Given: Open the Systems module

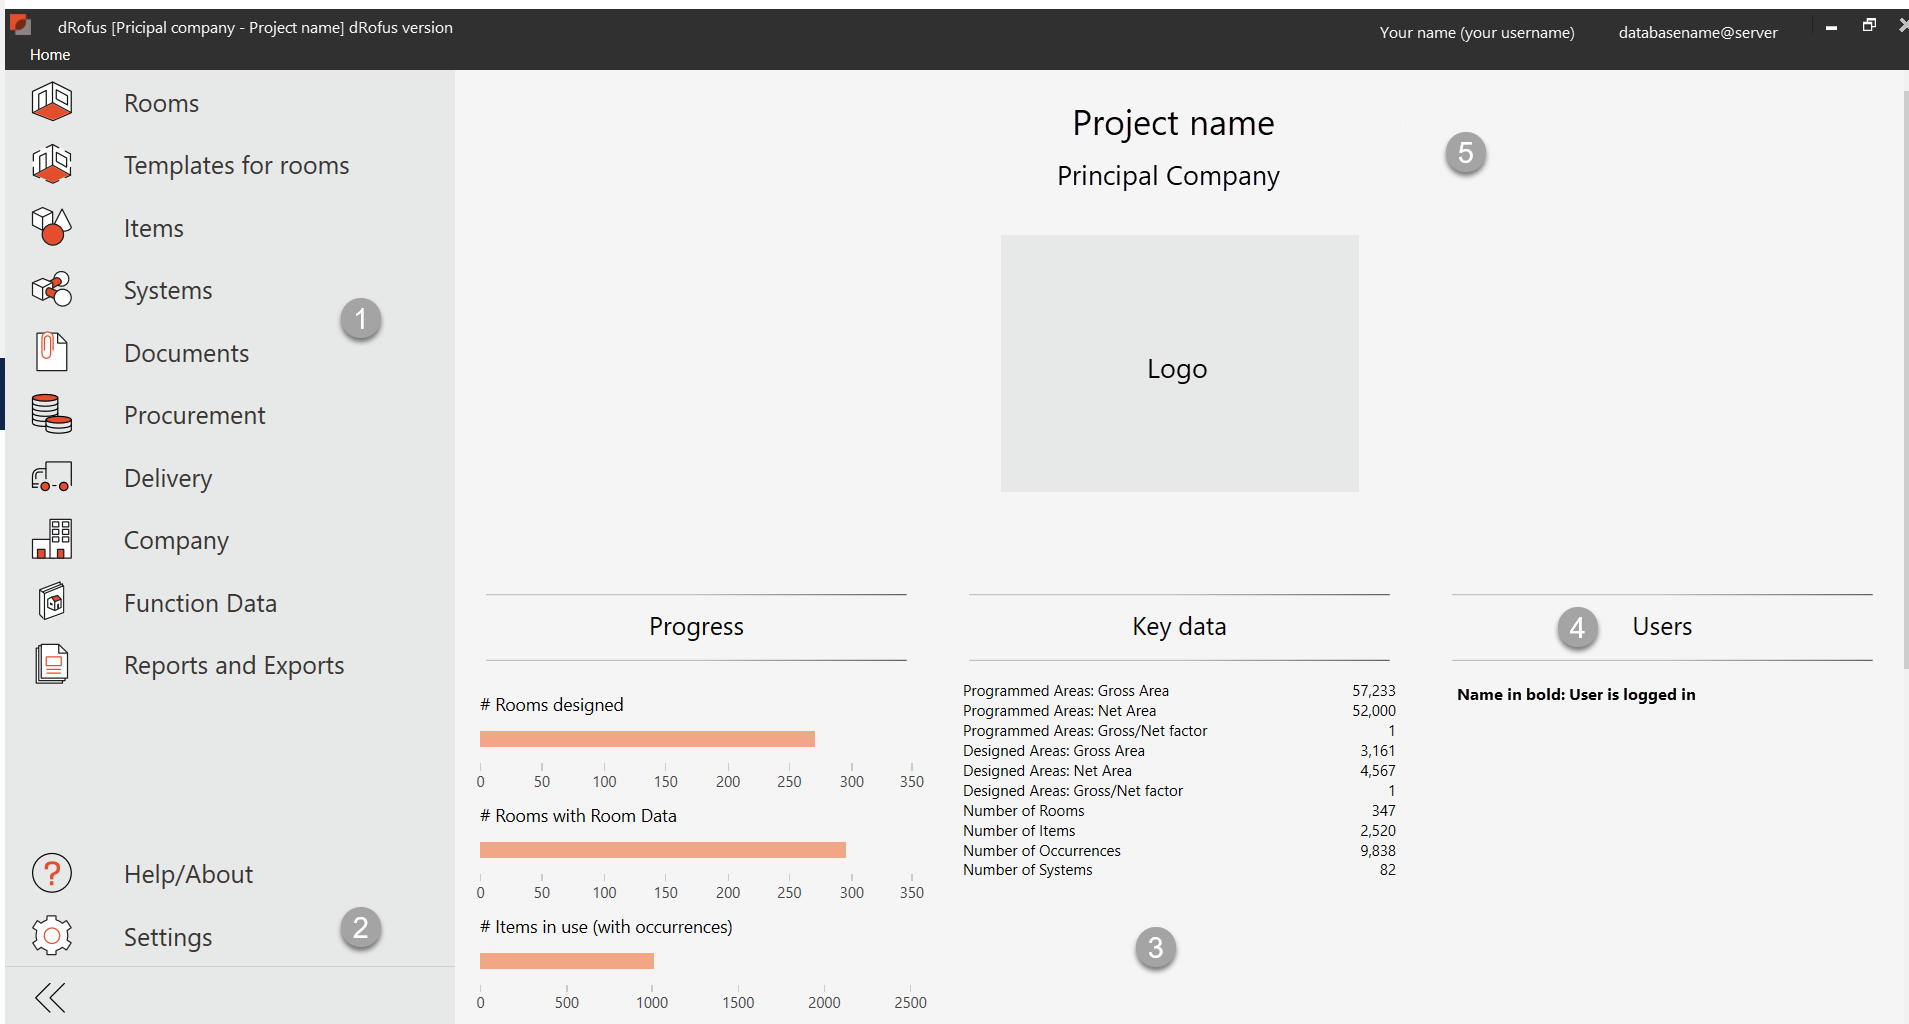Looking at the screenshot, I should [x=167, y=290].
